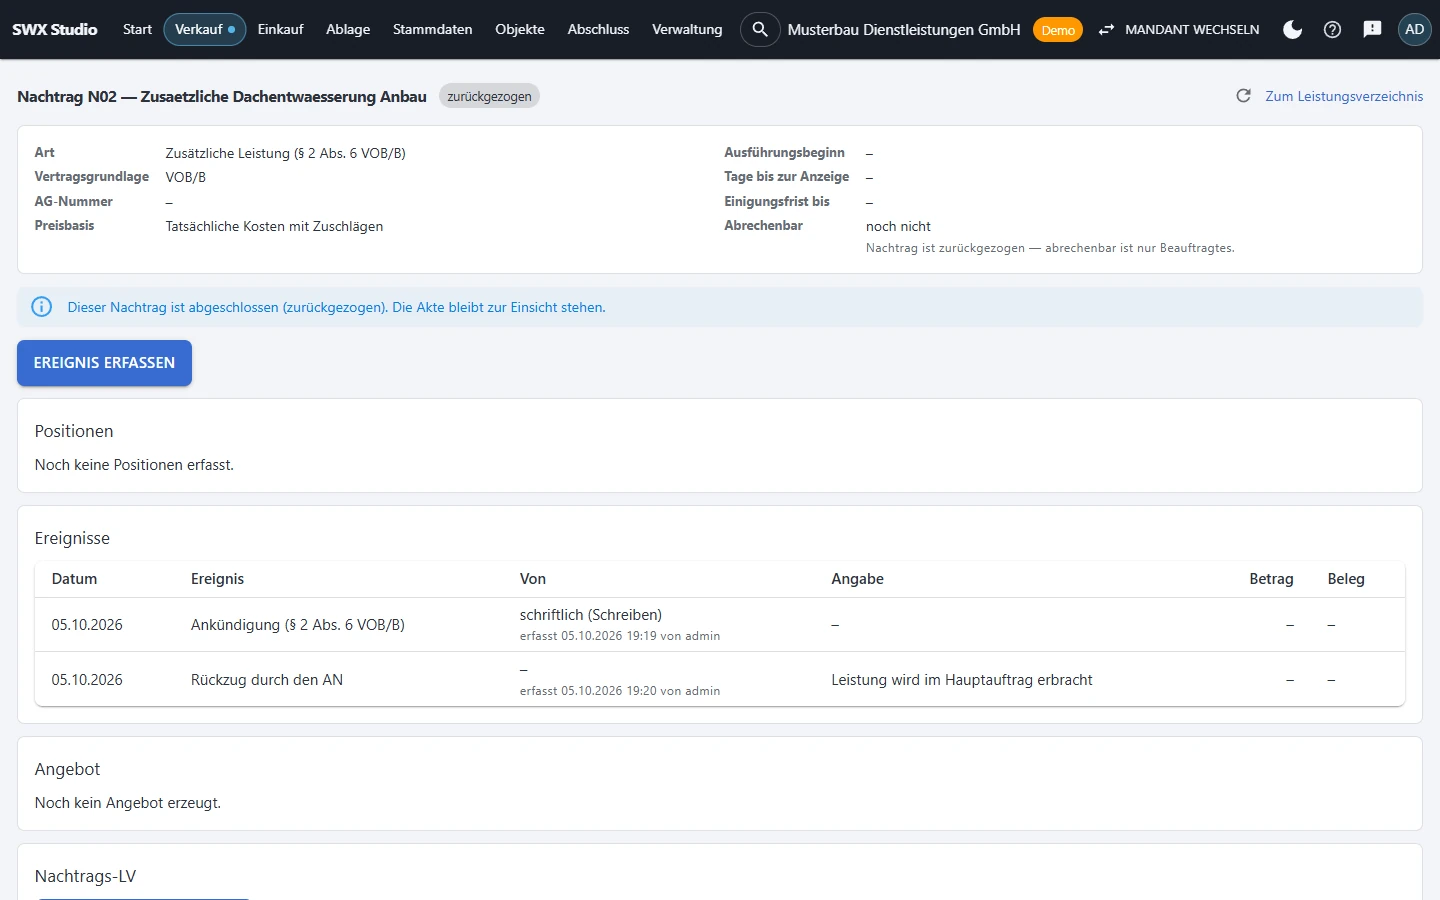Open the AD user avatar menu
1440x900 pixels.
(x=1414, y=30)
